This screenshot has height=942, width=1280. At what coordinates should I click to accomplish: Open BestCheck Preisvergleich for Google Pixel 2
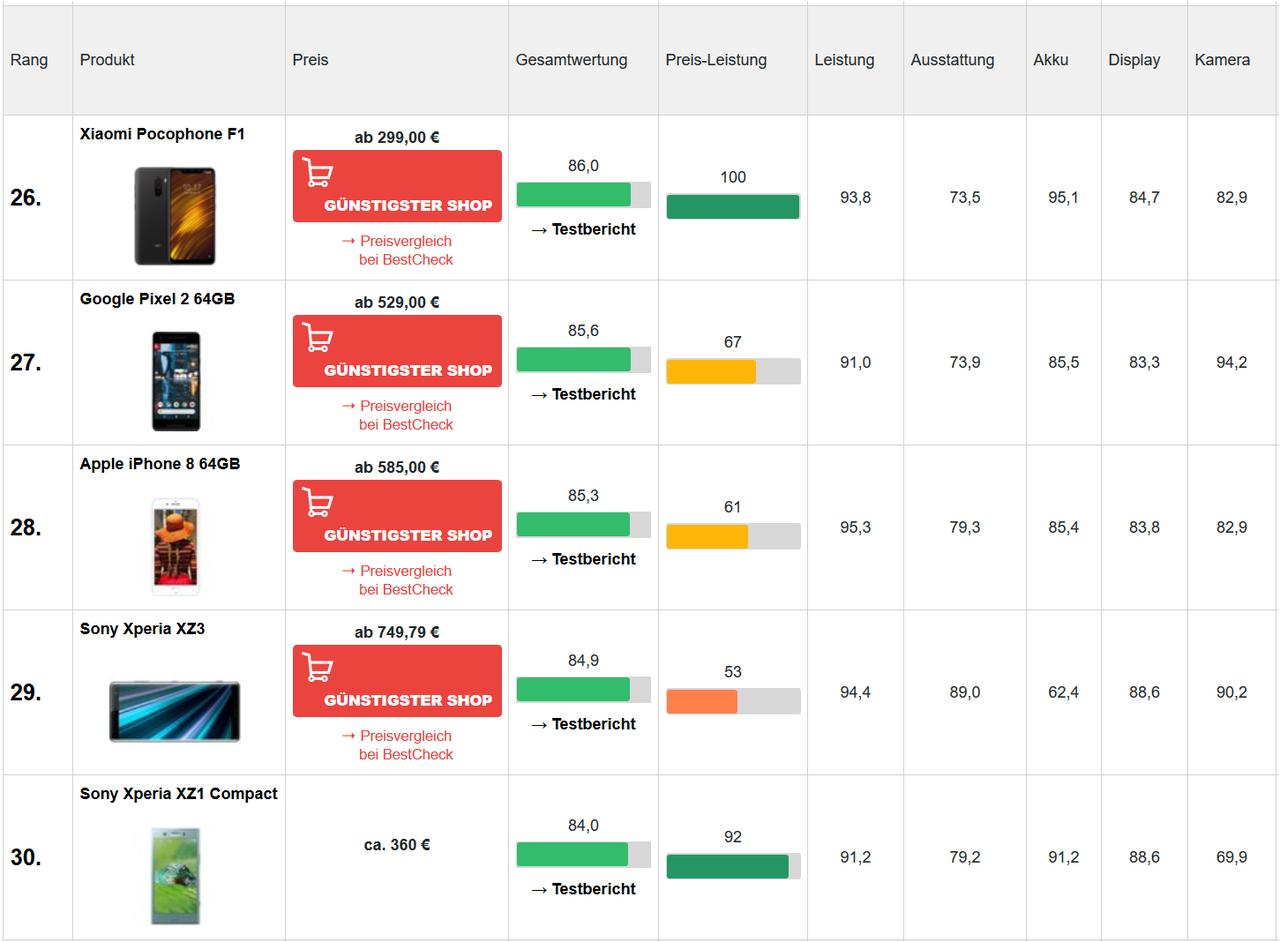[397, 415]
